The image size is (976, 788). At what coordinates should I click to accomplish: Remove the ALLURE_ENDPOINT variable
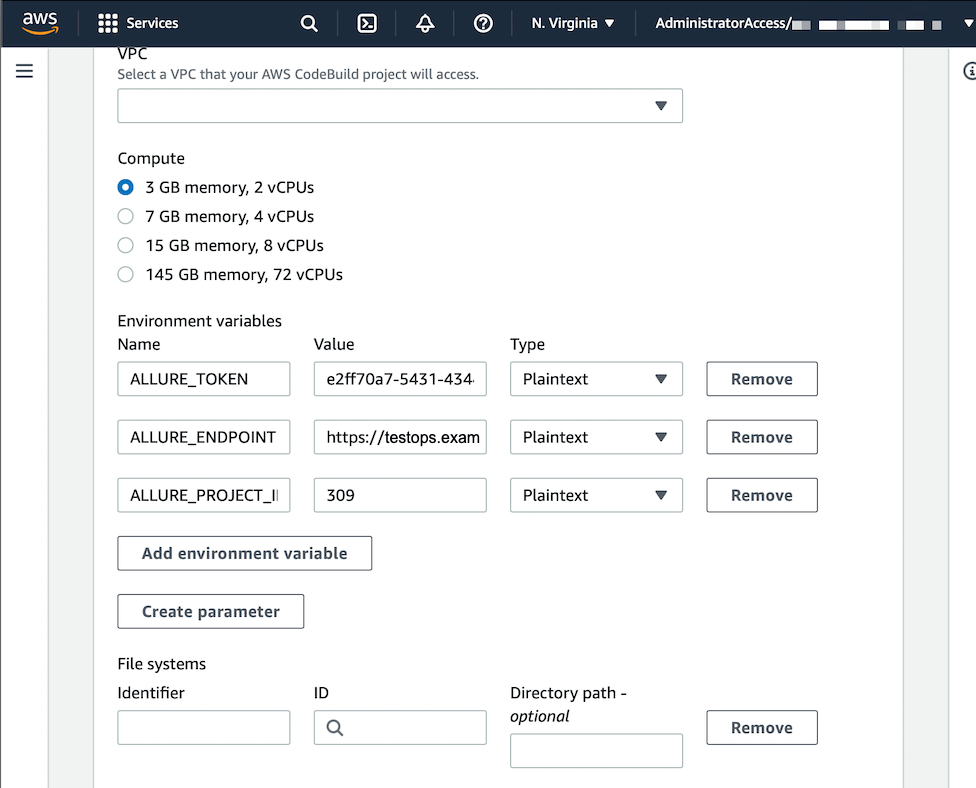(x=761, y=437)
